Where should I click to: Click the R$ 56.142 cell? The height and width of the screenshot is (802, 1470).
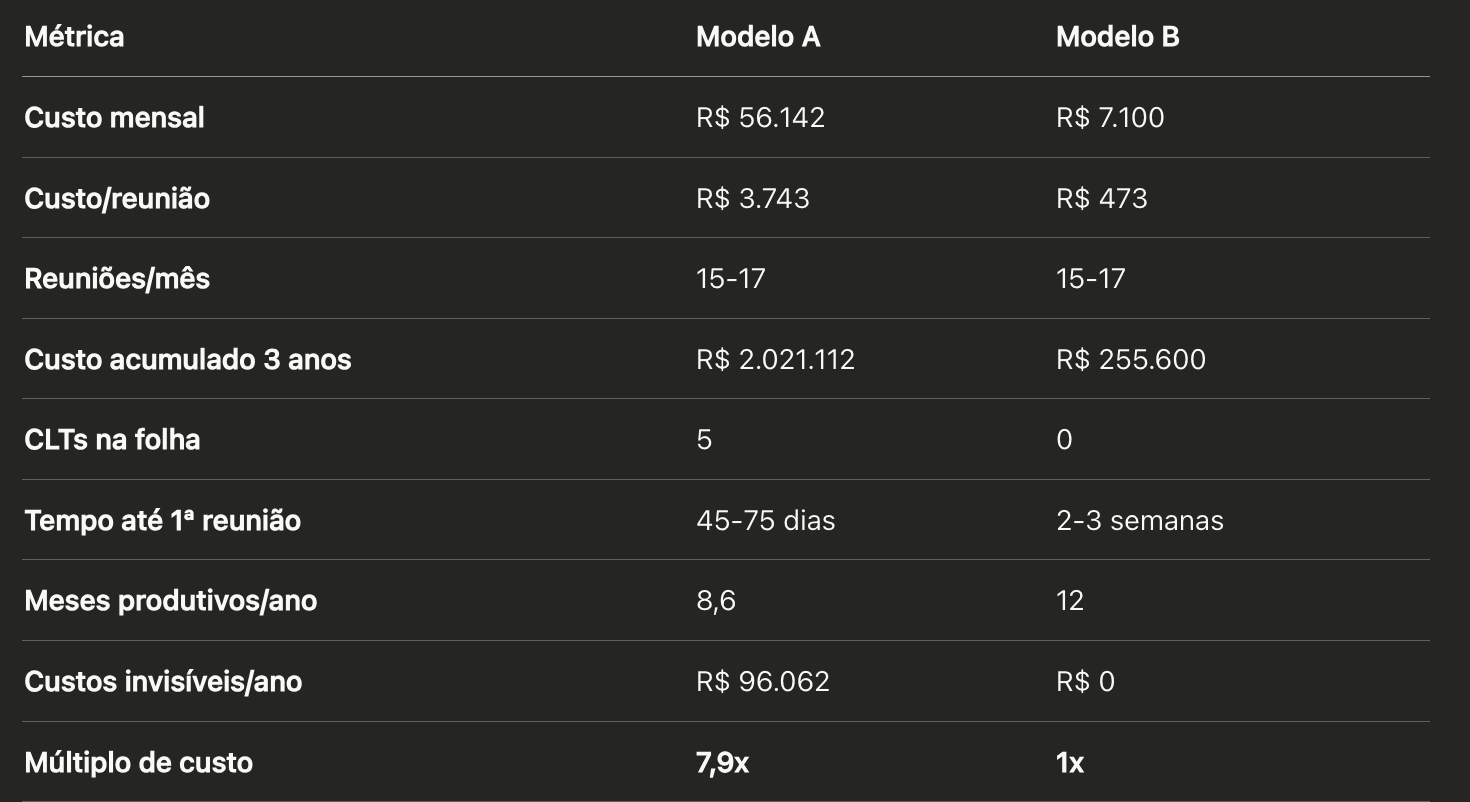(760, 118)
